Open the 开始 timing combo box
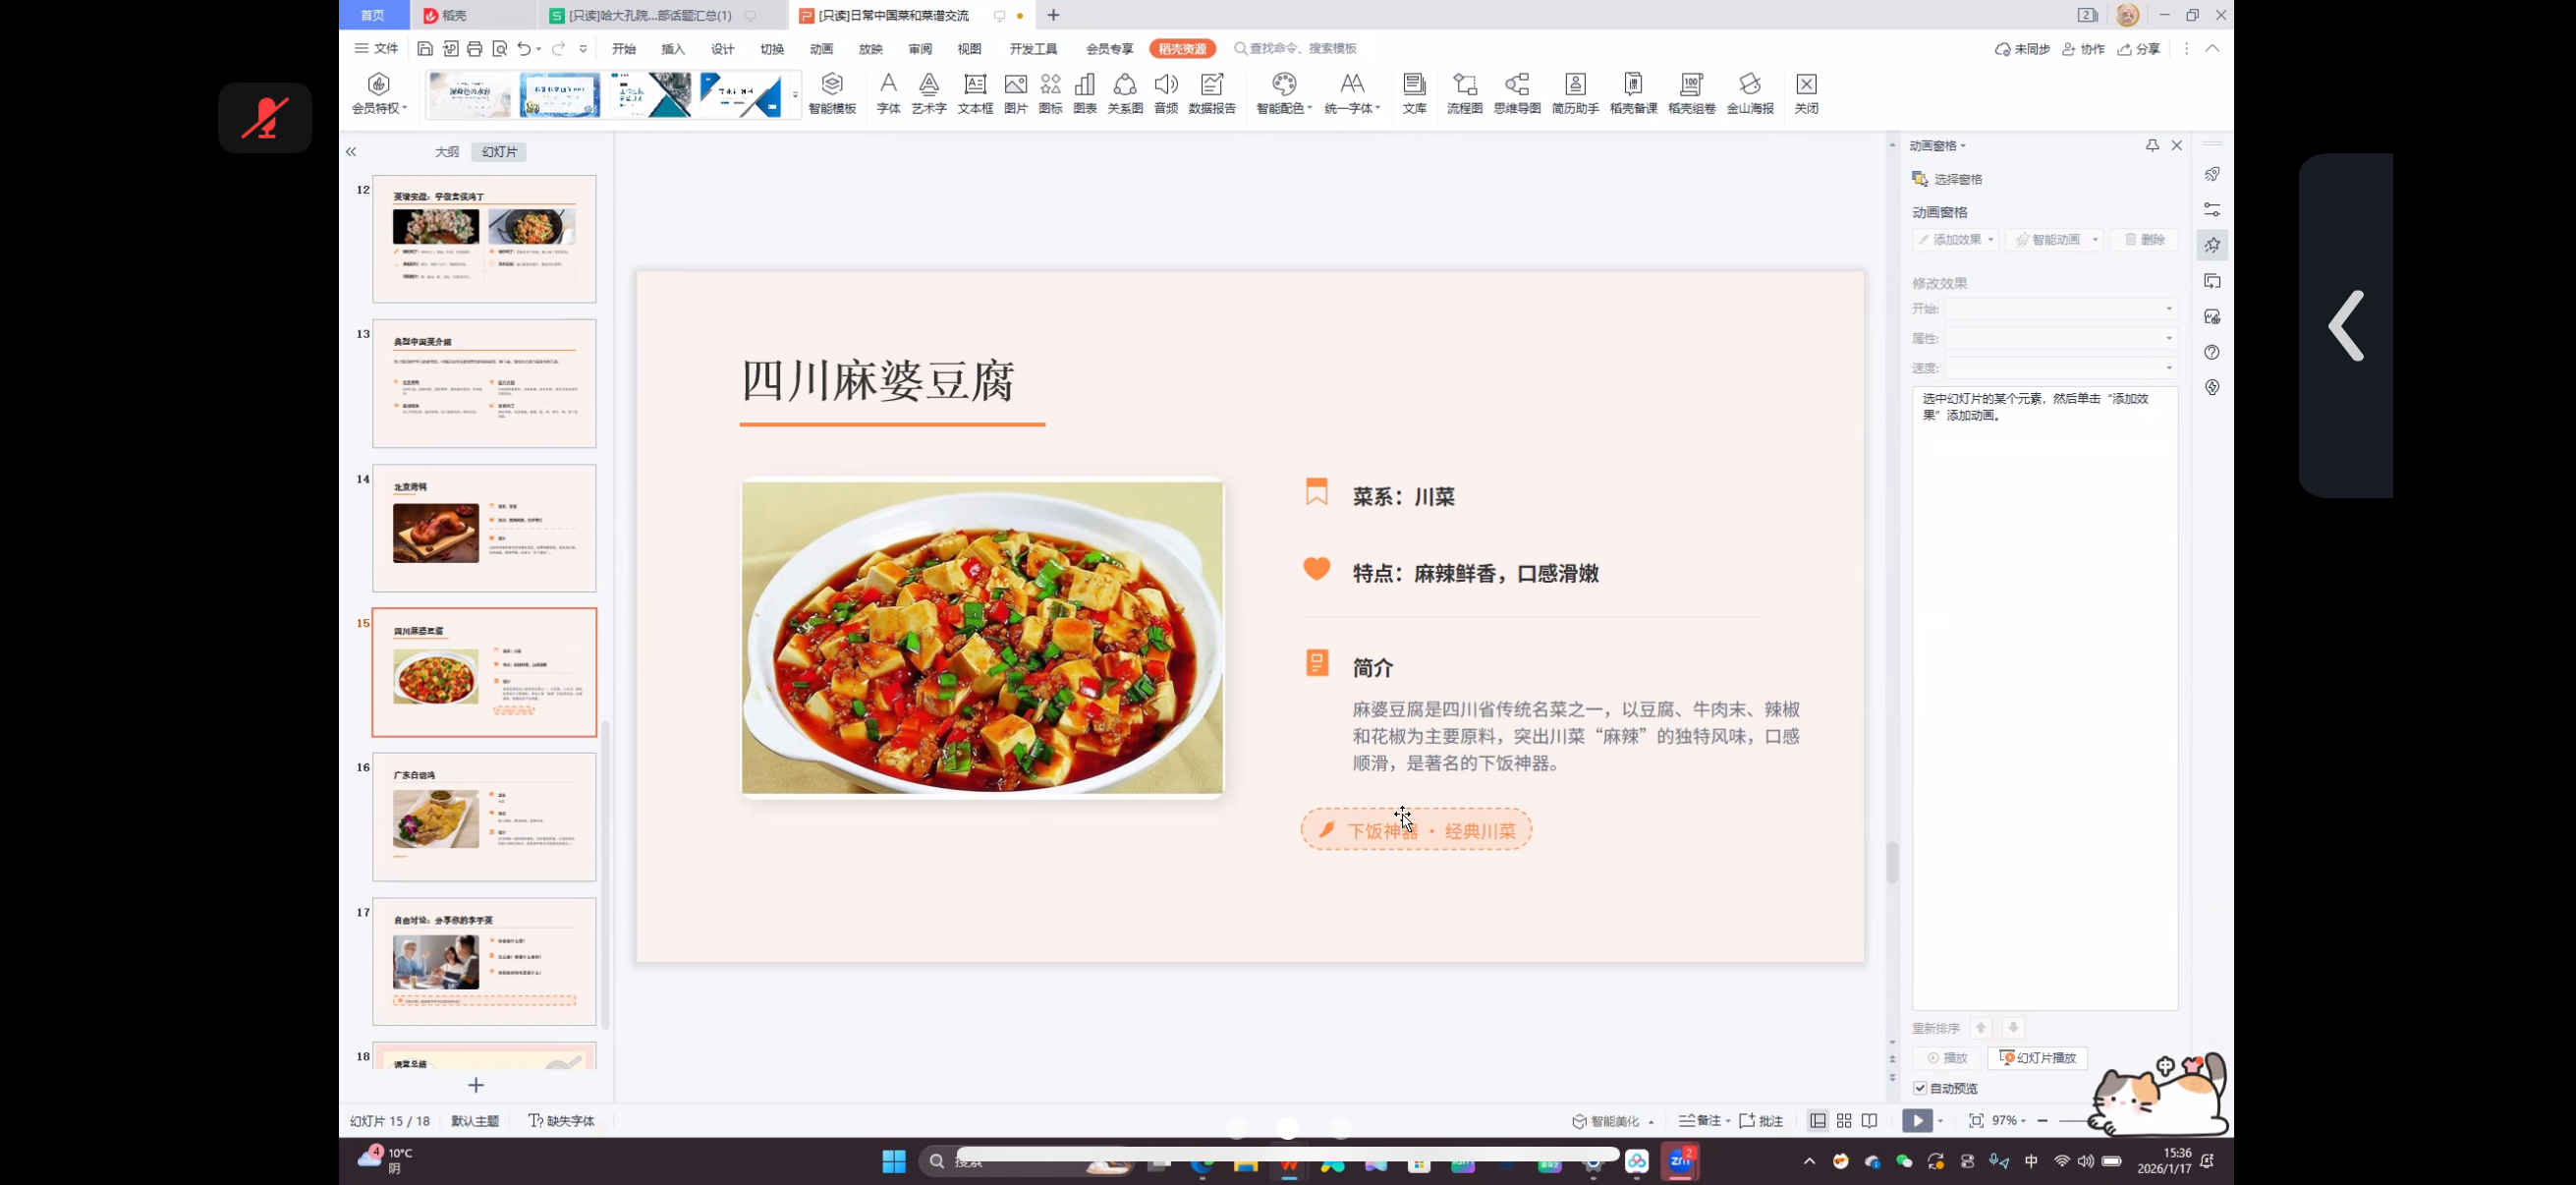The width and height of the screenshot is (2576, 1185). (x=2061, y=309)
